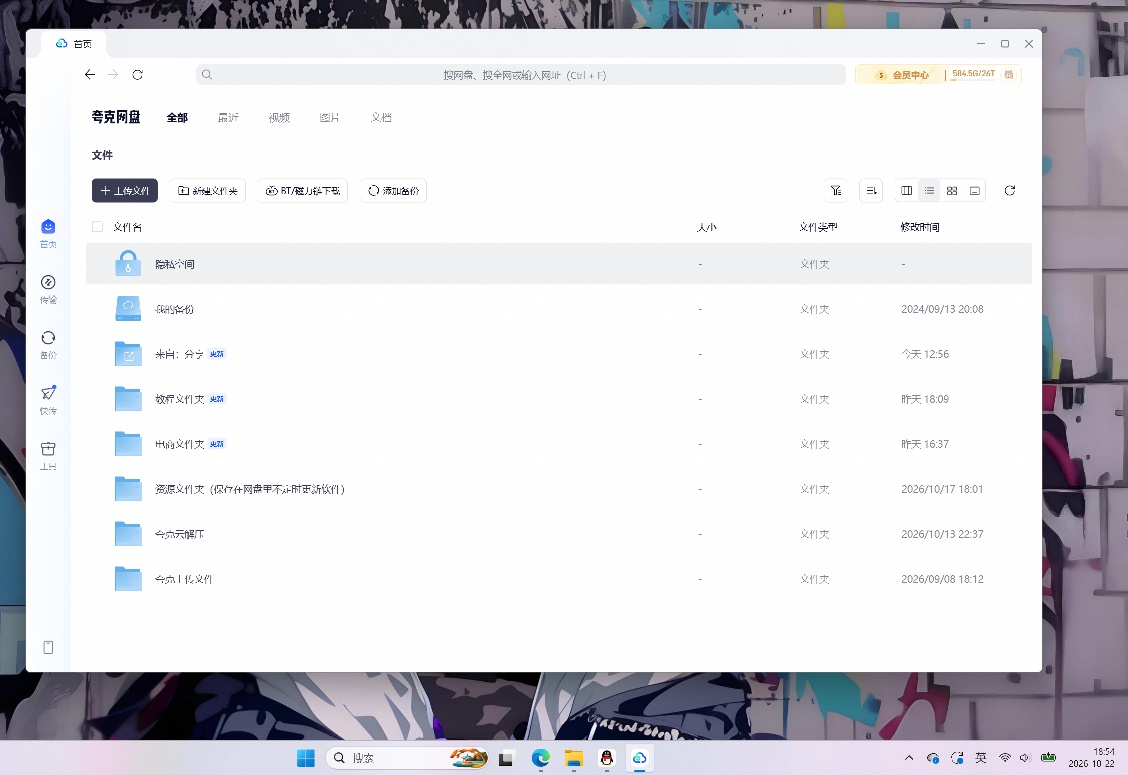Open the 我的备份 folder row
Image resolution: width=1128 pixels, height=775 pixels.
[x=559, y=309]
